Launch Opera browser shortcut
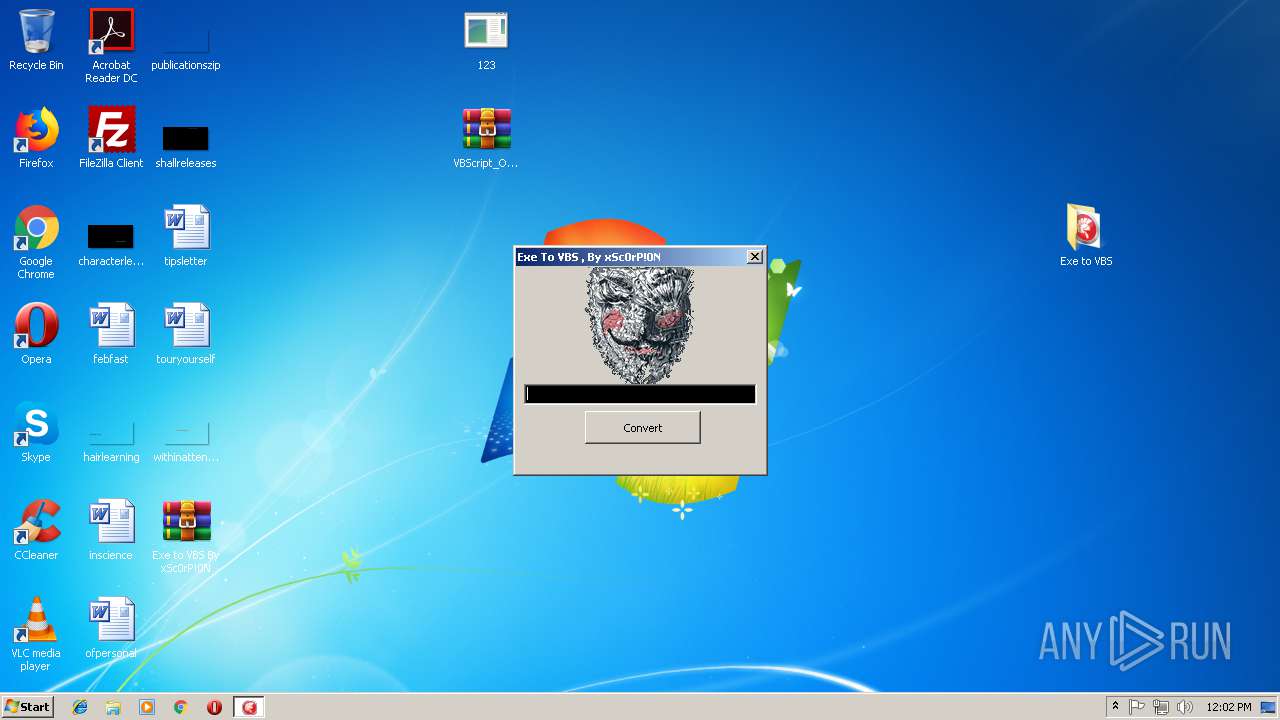 pos(36,334)
